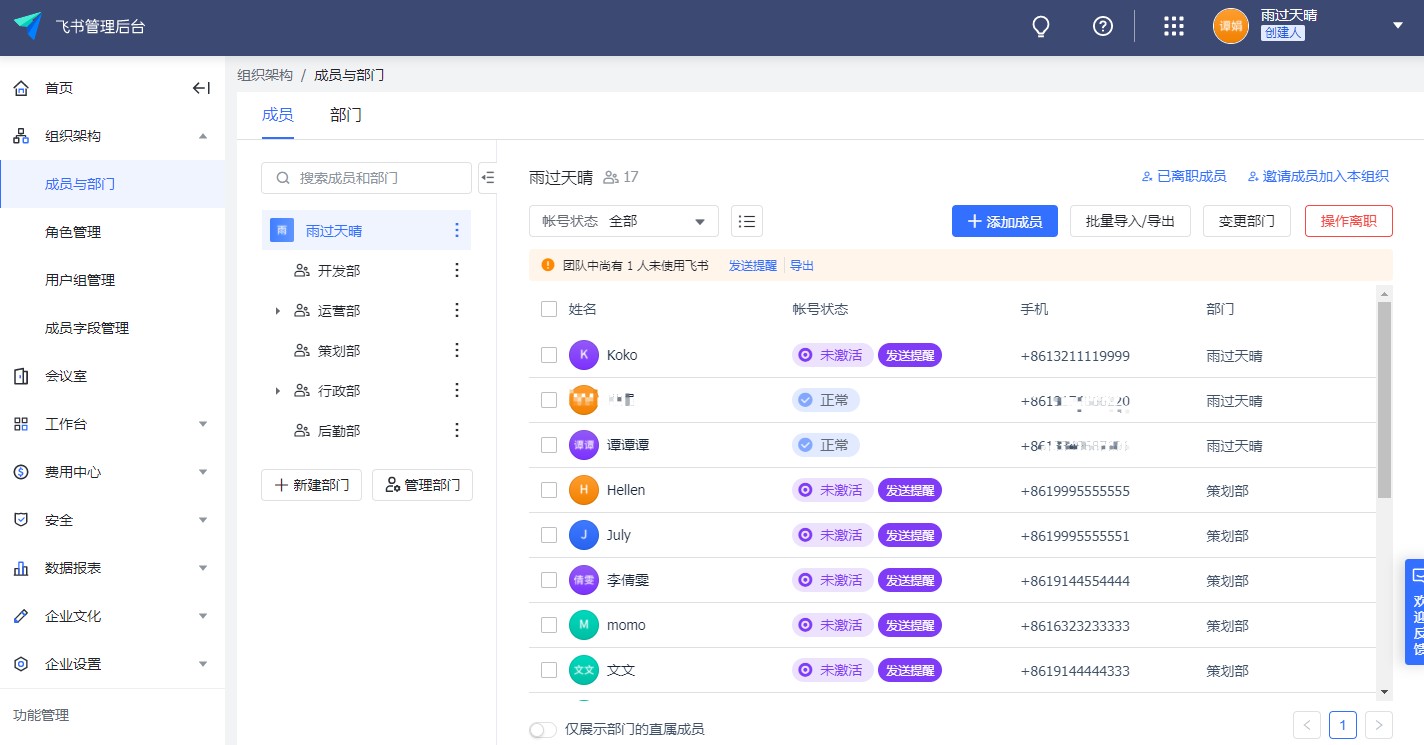Screen dimensions: 1424x745
Task: Click the 已离职成员 link
Action: point(1184,176)
